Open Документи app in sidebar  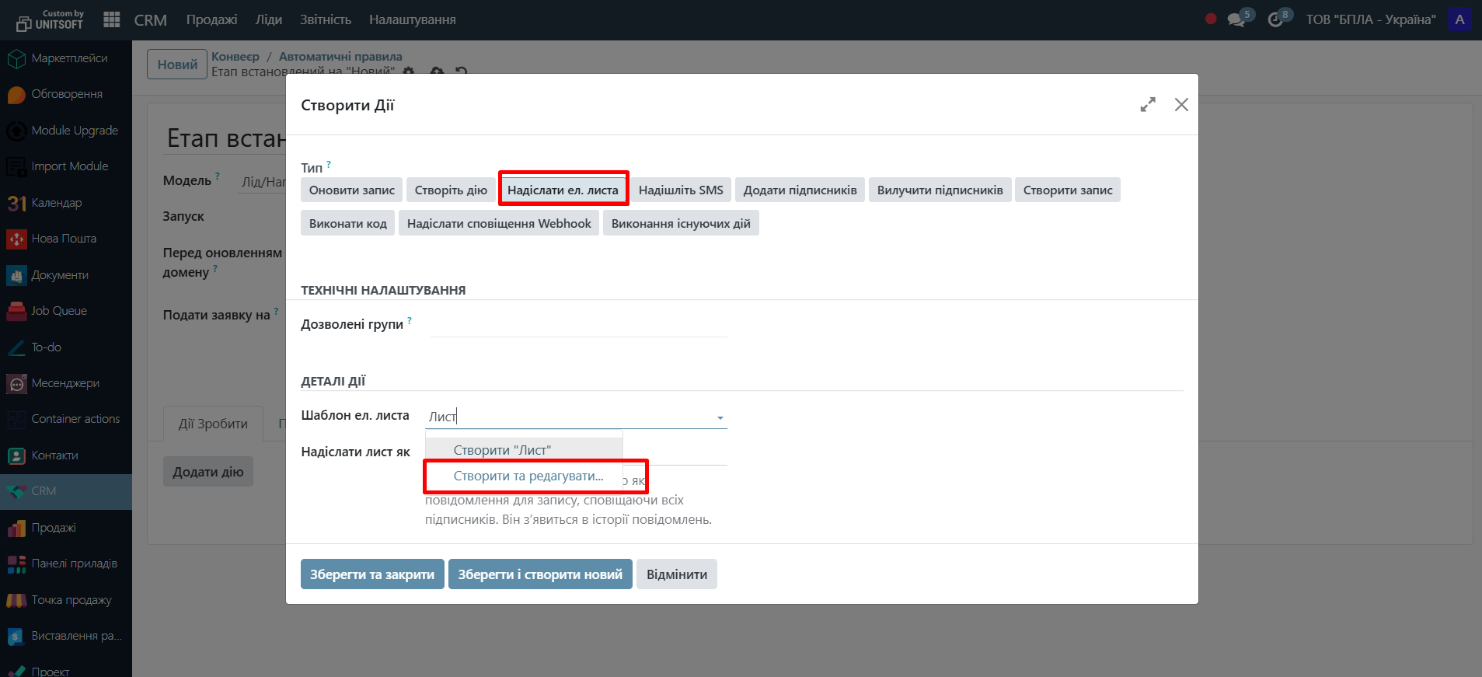(x=60, y=275)
